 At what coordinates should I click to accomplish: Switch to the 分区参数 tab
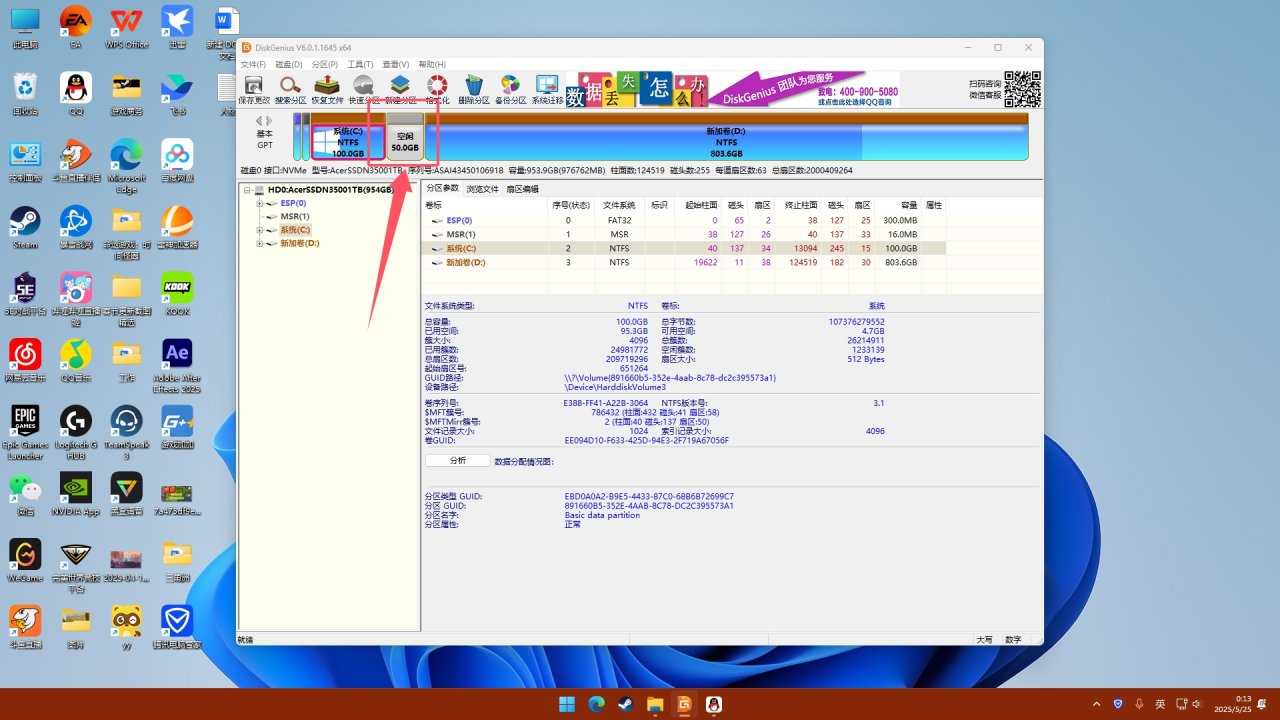tap(442, 188)
